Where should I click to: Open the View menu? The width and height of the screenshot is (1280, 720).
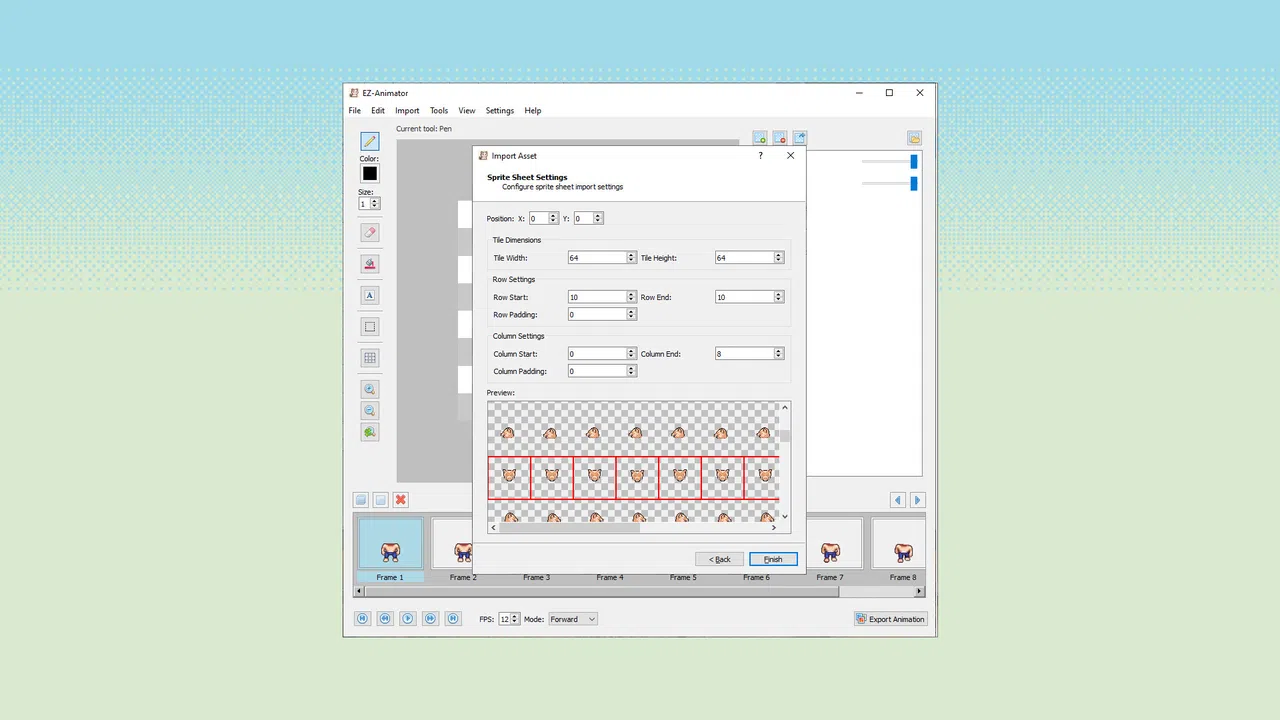(x=467, y=111)
